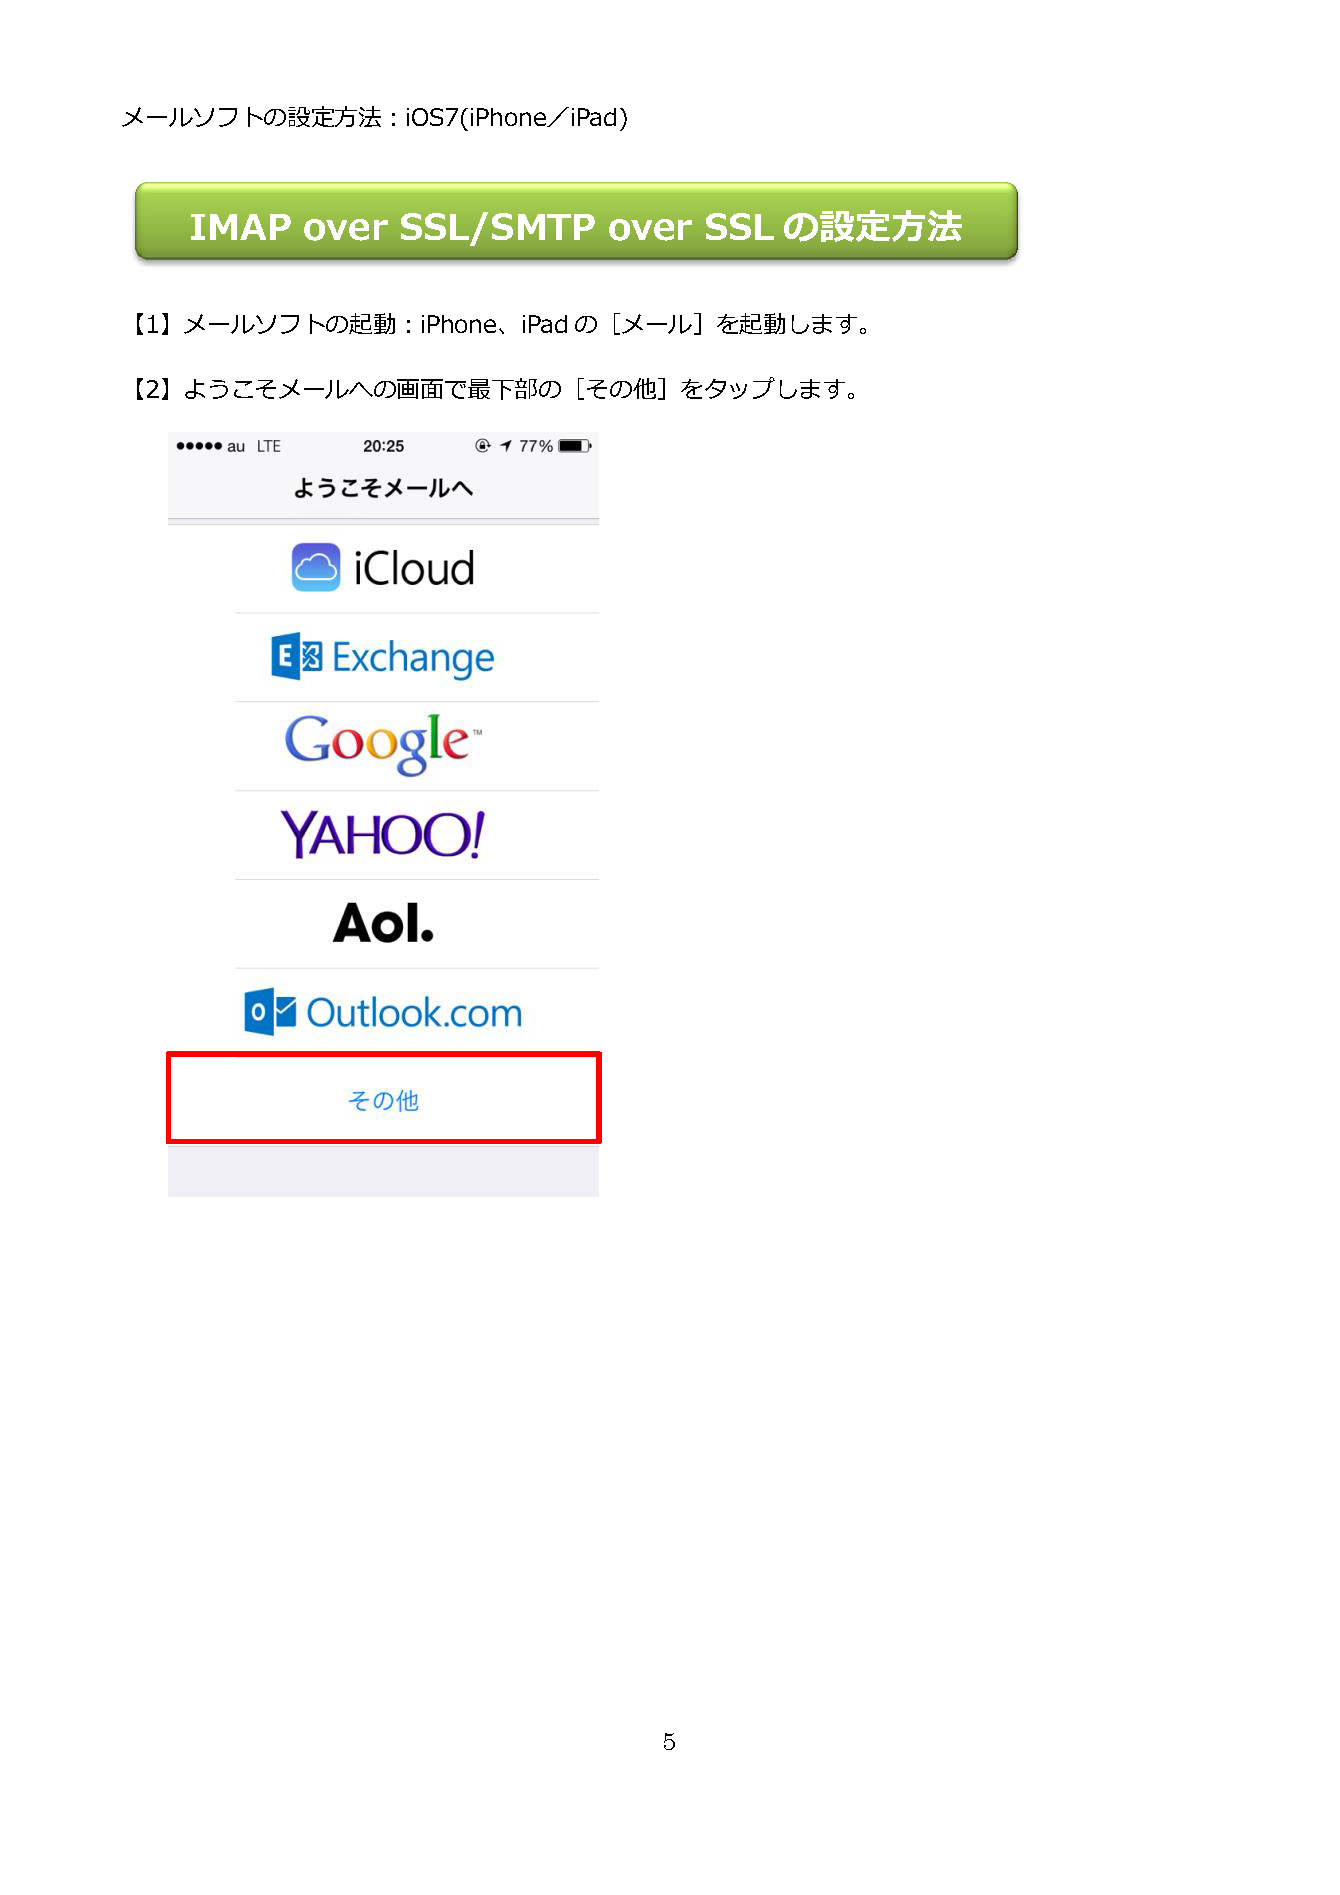Viewport: 1340px width, 1895px height.
Task: Click the 20:25 clock display
Action: (383, 446)
